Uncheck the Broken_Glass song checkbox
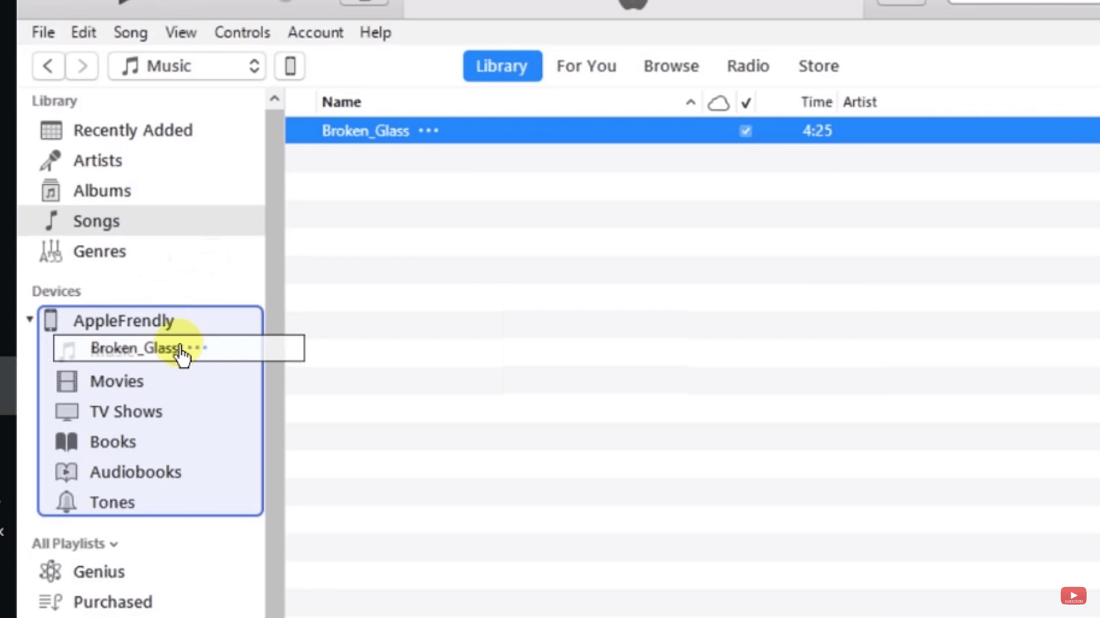Viewport: 1100px width, 618px height. pos(745,131)
